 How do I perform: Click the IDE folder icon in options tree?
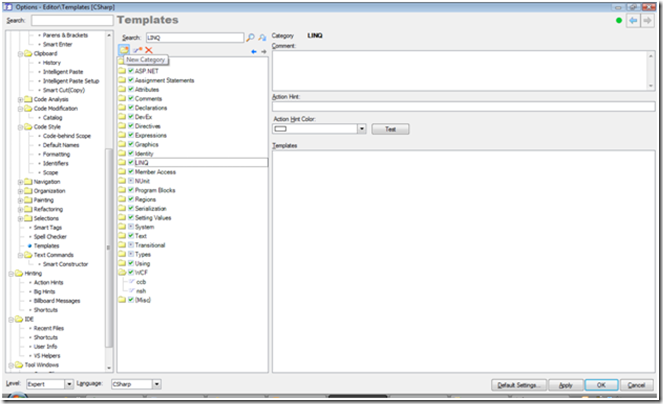(x=19, y=319)
